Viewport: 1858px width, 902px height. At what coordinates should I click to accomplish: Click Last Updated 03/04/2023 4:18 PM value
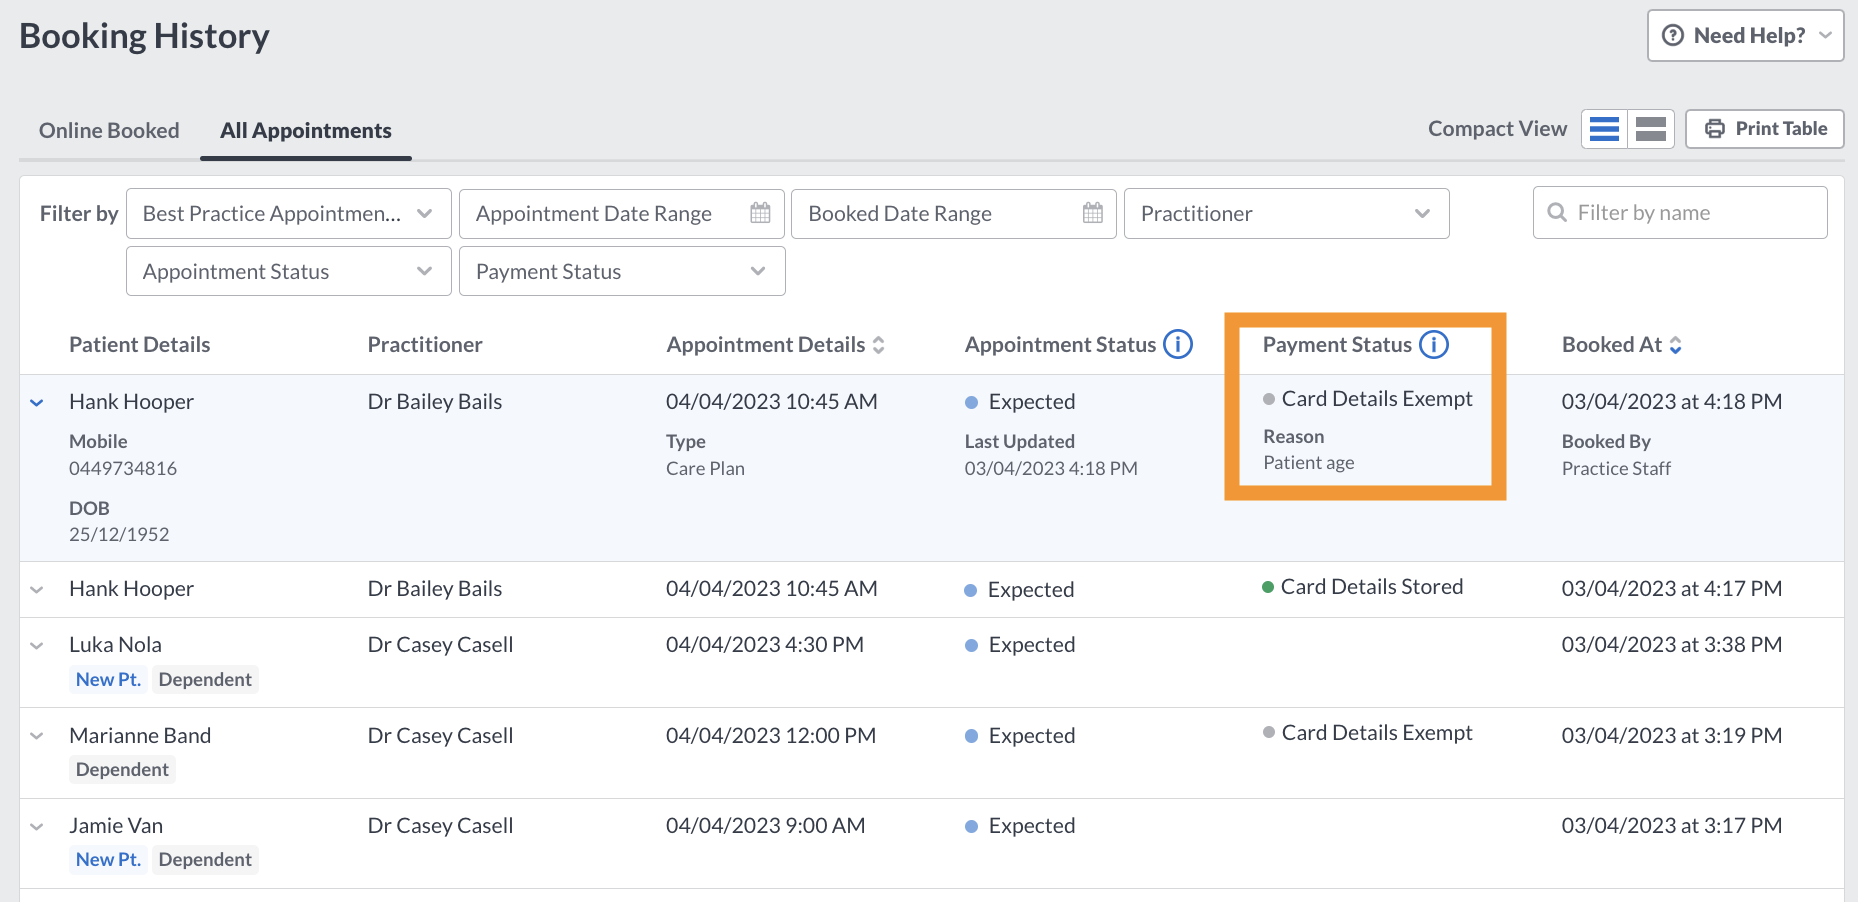[x=1051, y=469]
